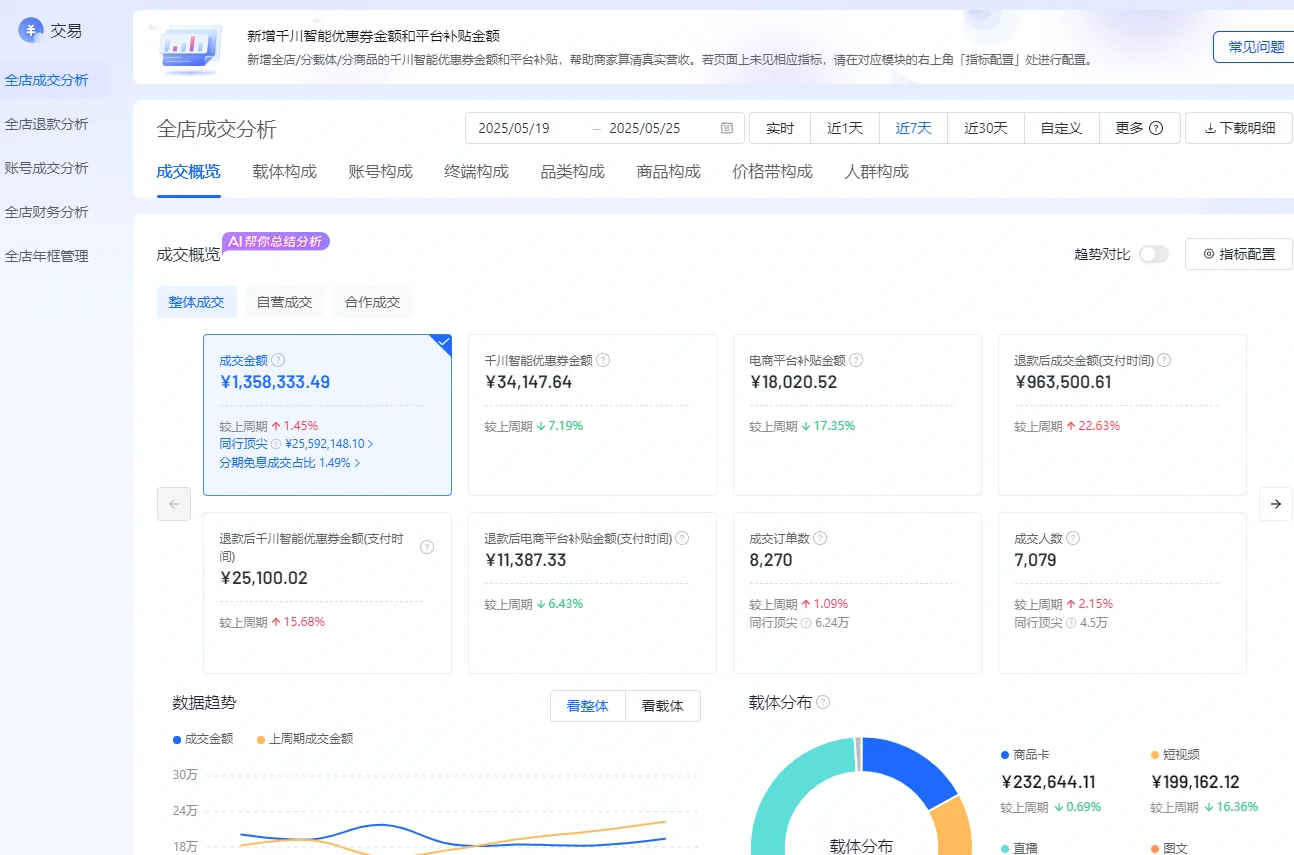Click previous arrow left of metric cards
Viewport: 1294px width, 855px height.
click(x=174, y=504)
